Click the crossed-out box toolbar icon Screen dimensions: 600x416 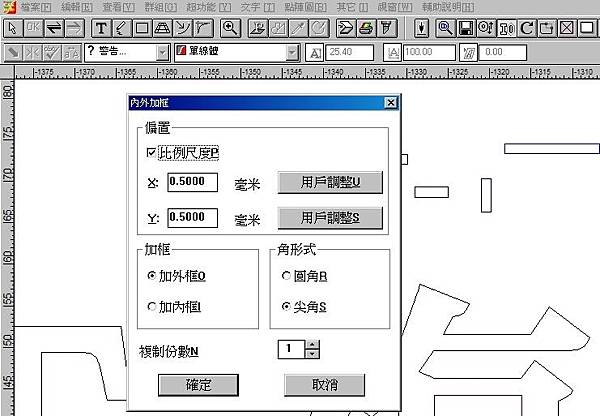click(567, 28)
